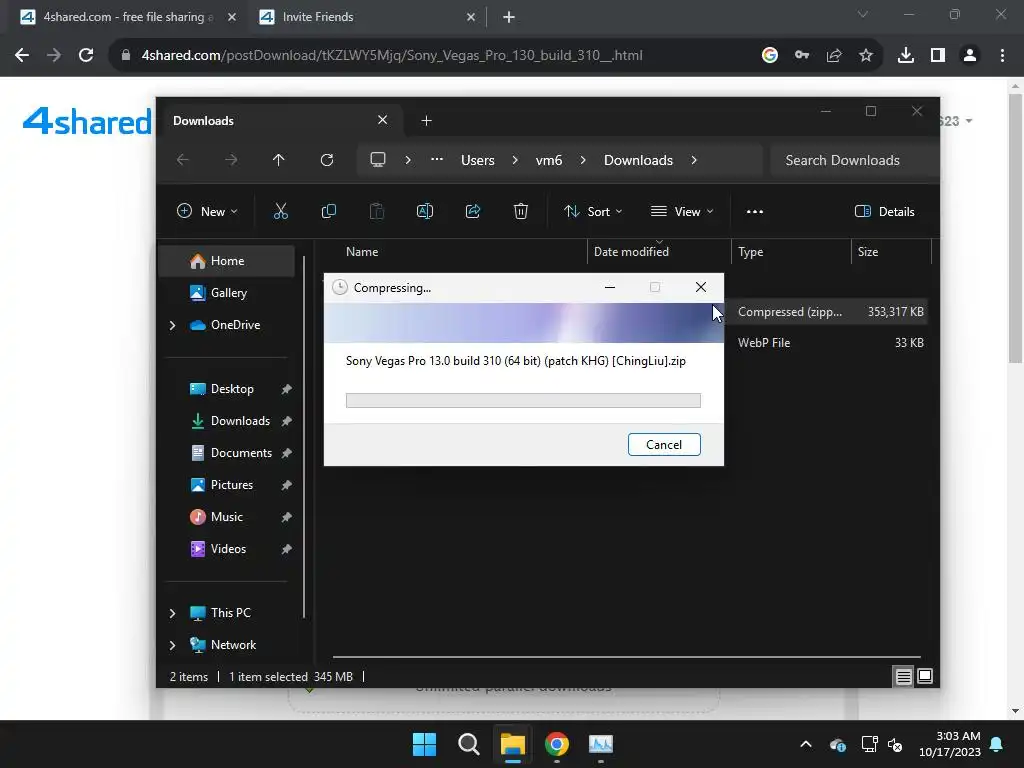This screenshot has width=1024, height=768.
Task: Open the Windows Start menu
Action: 424,744
